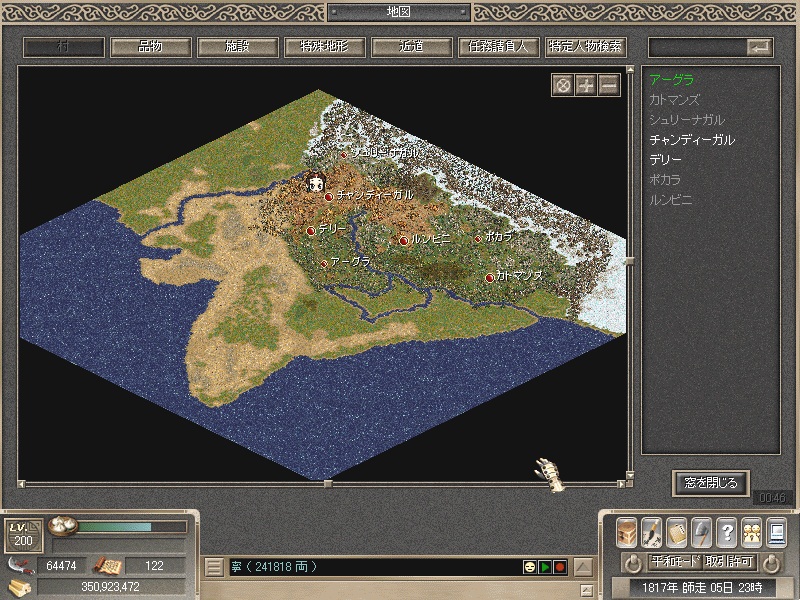Expand chat window with up triangle button
800x600 pixels.
pyautogui.click(x=583, y=567)
